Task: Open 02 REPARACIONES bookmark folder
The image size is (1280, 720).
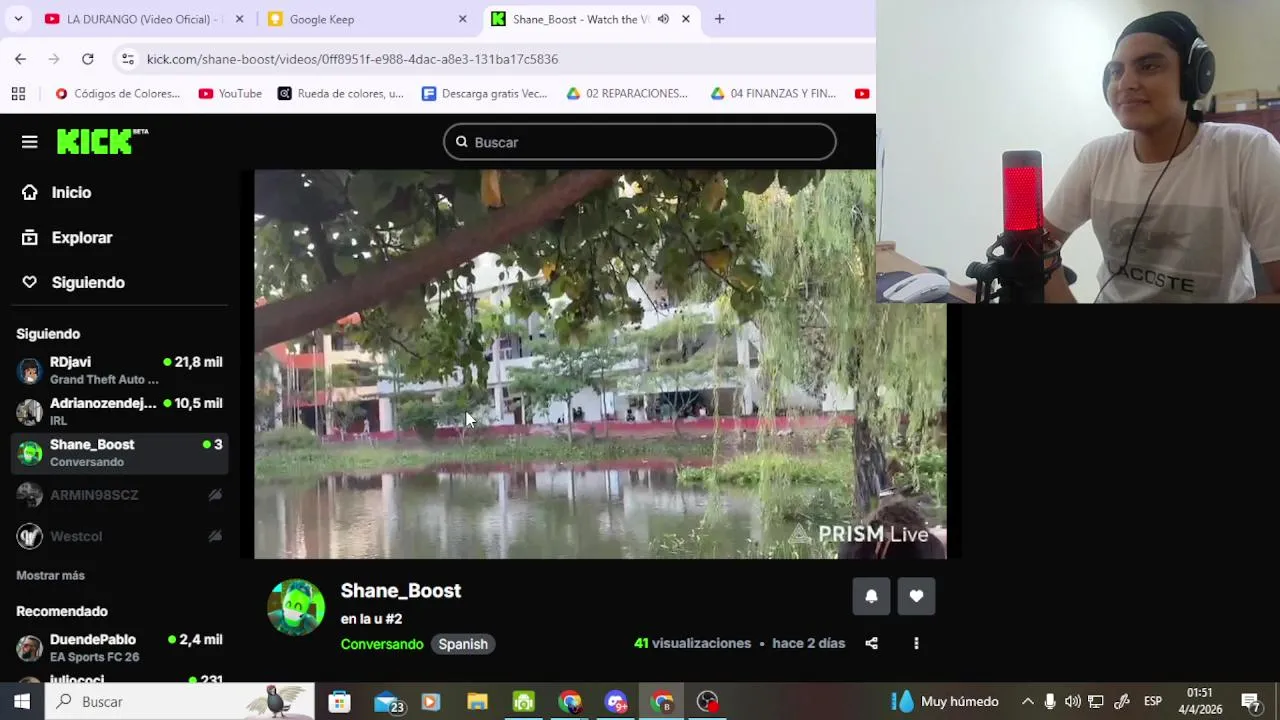Action: pyautogui.click(x=627, y=93)
